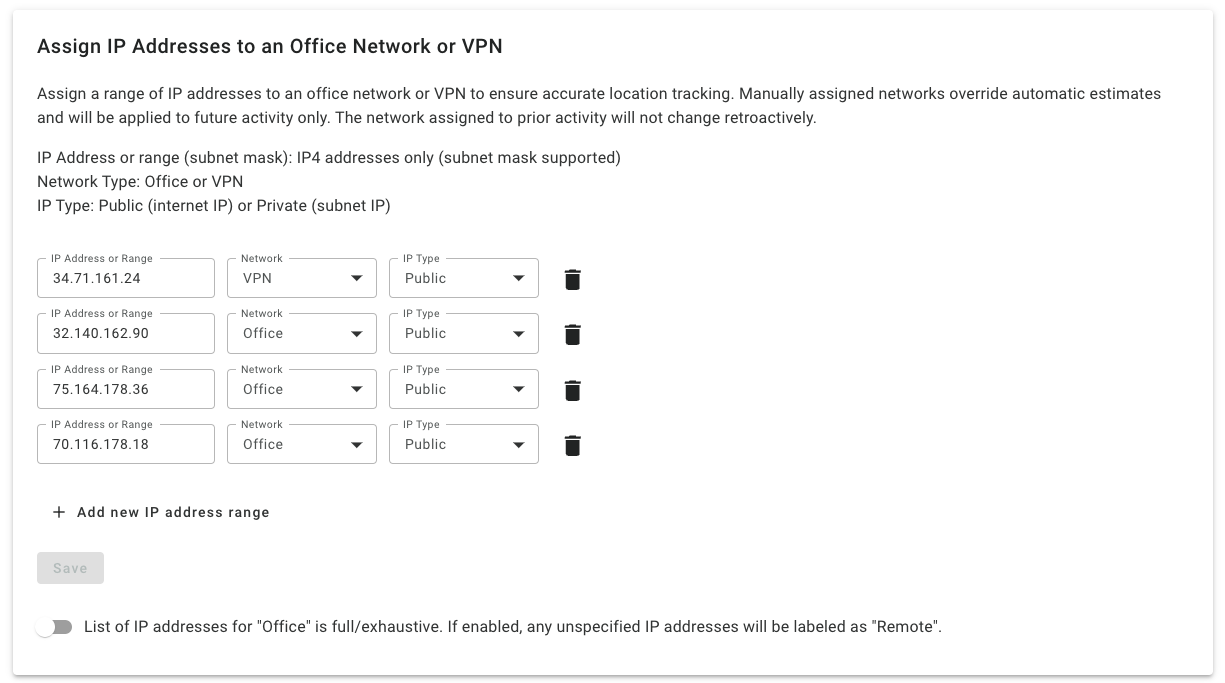Edit the 34.71.161.24 address field
The image size is (1225, 683).
tap(126, 278)
